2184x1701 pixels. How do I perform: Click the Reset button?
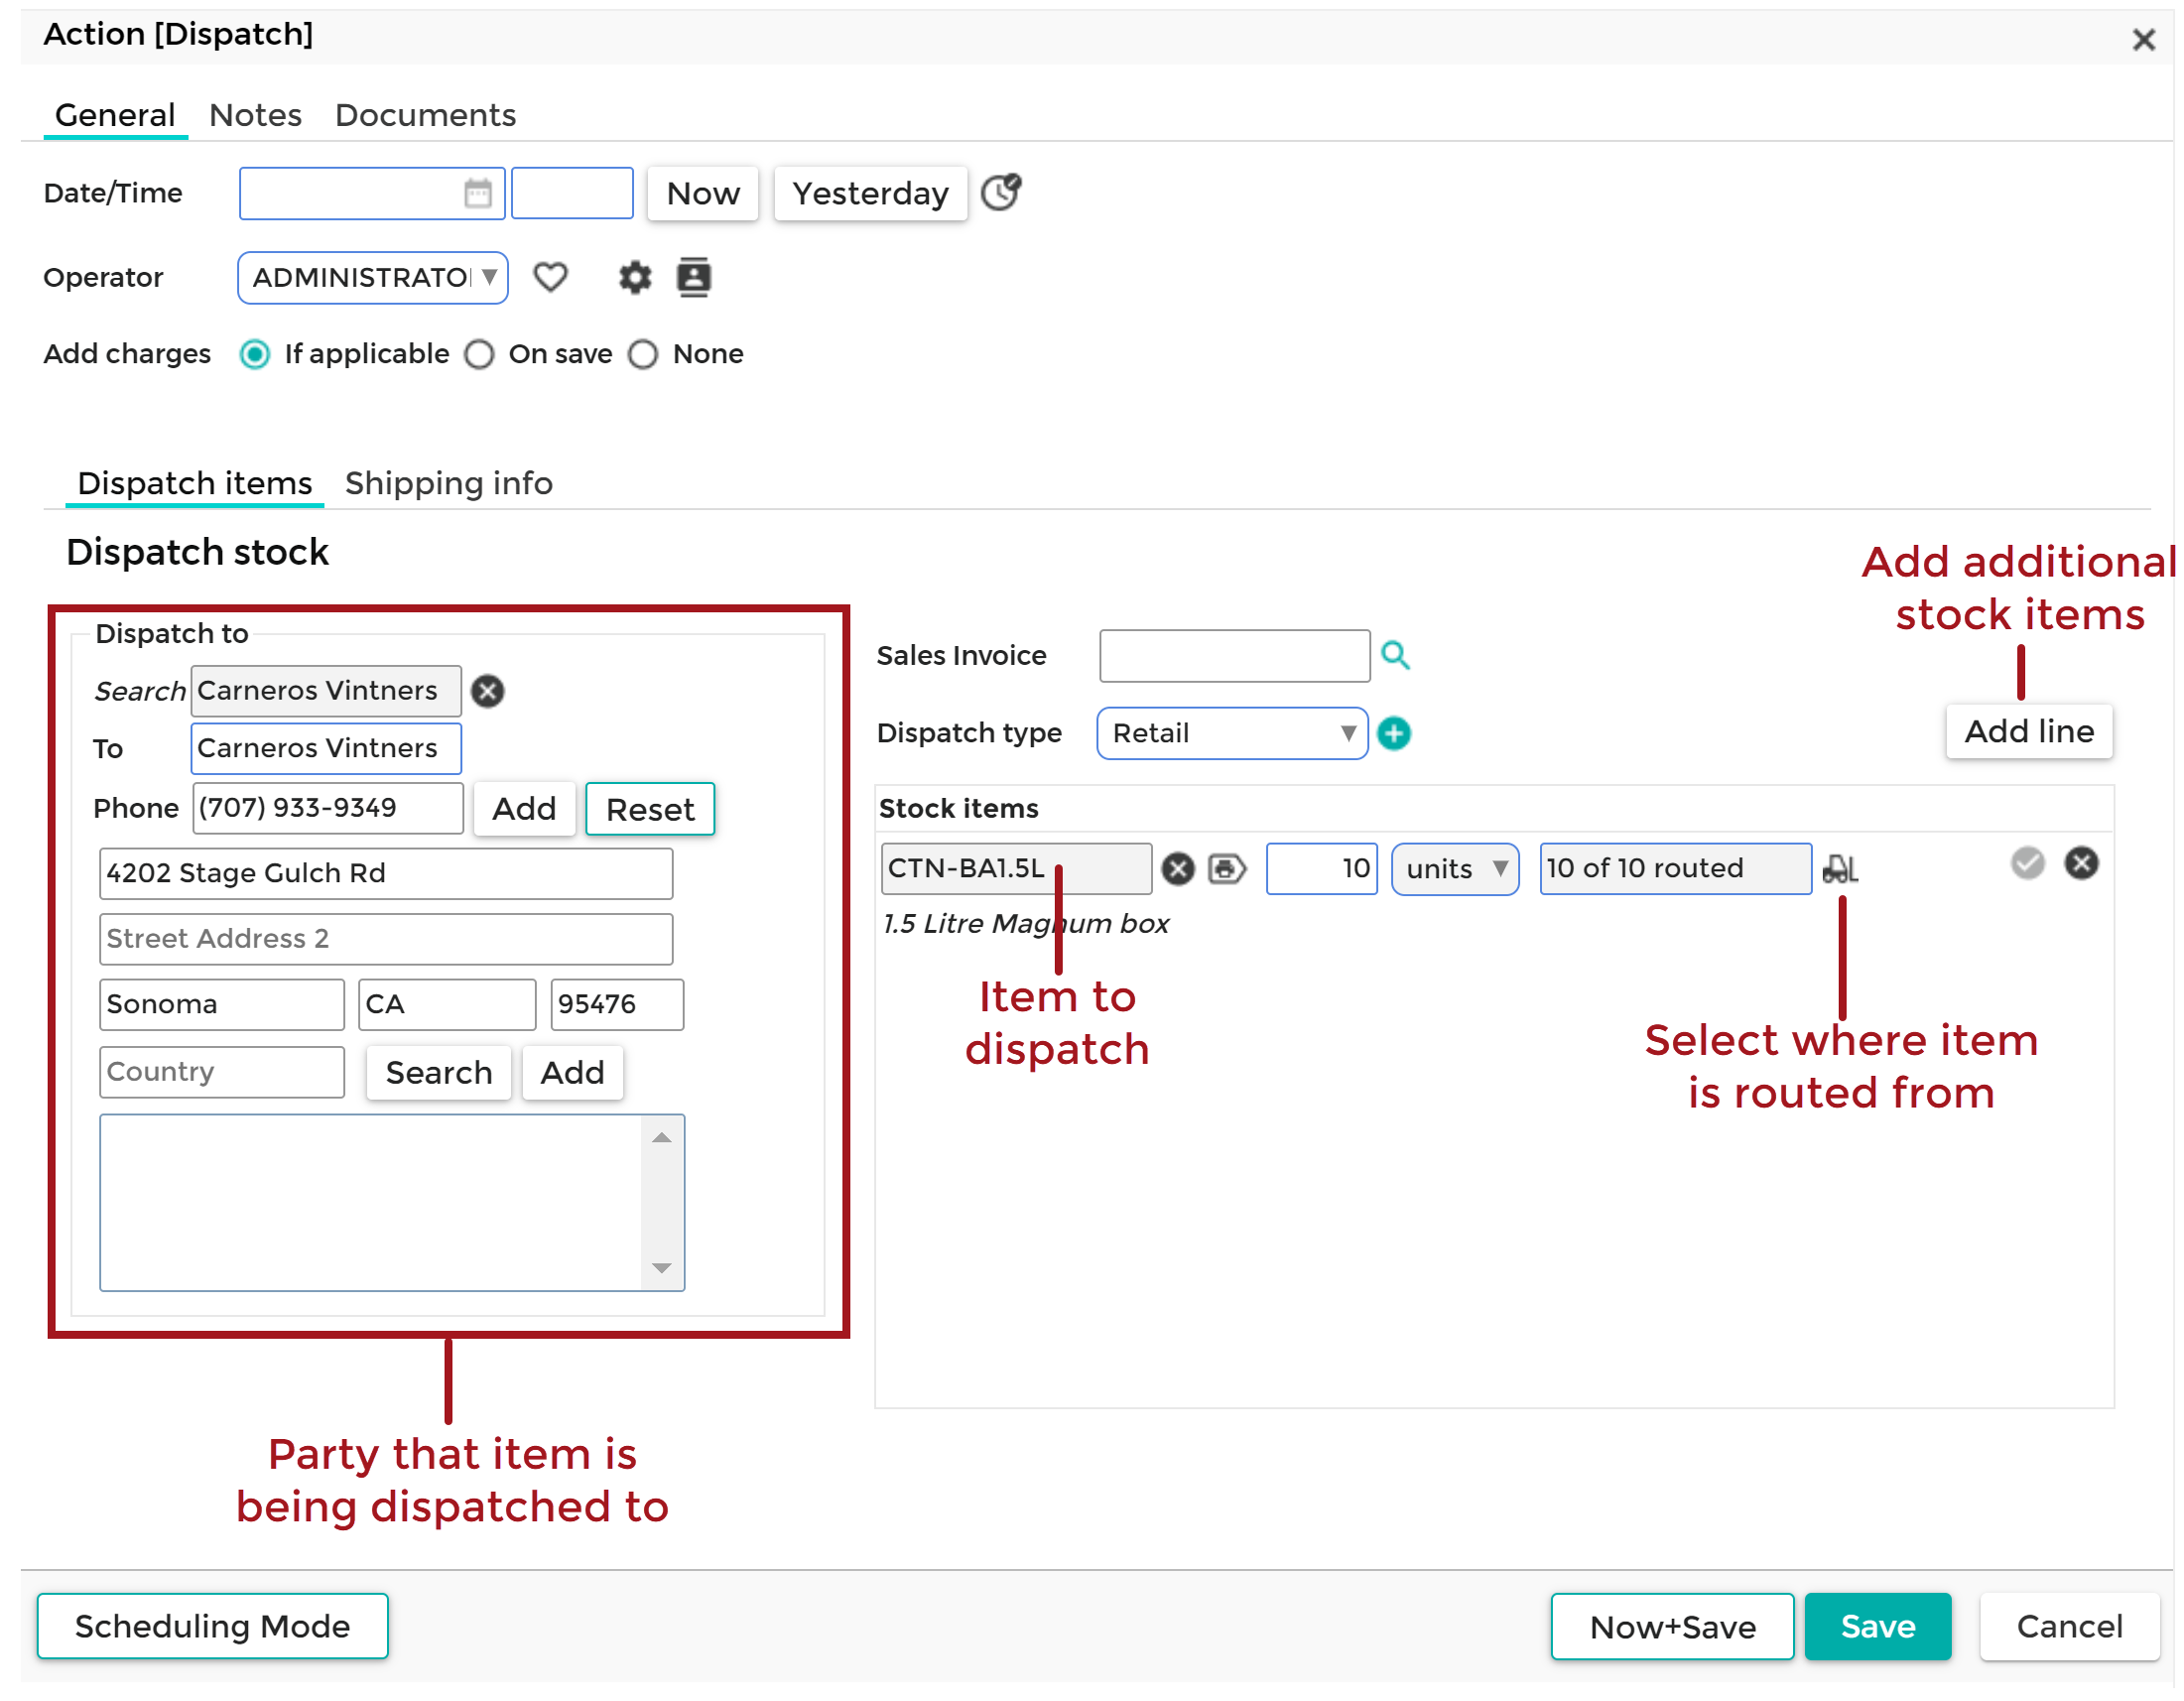pos(651,809)
